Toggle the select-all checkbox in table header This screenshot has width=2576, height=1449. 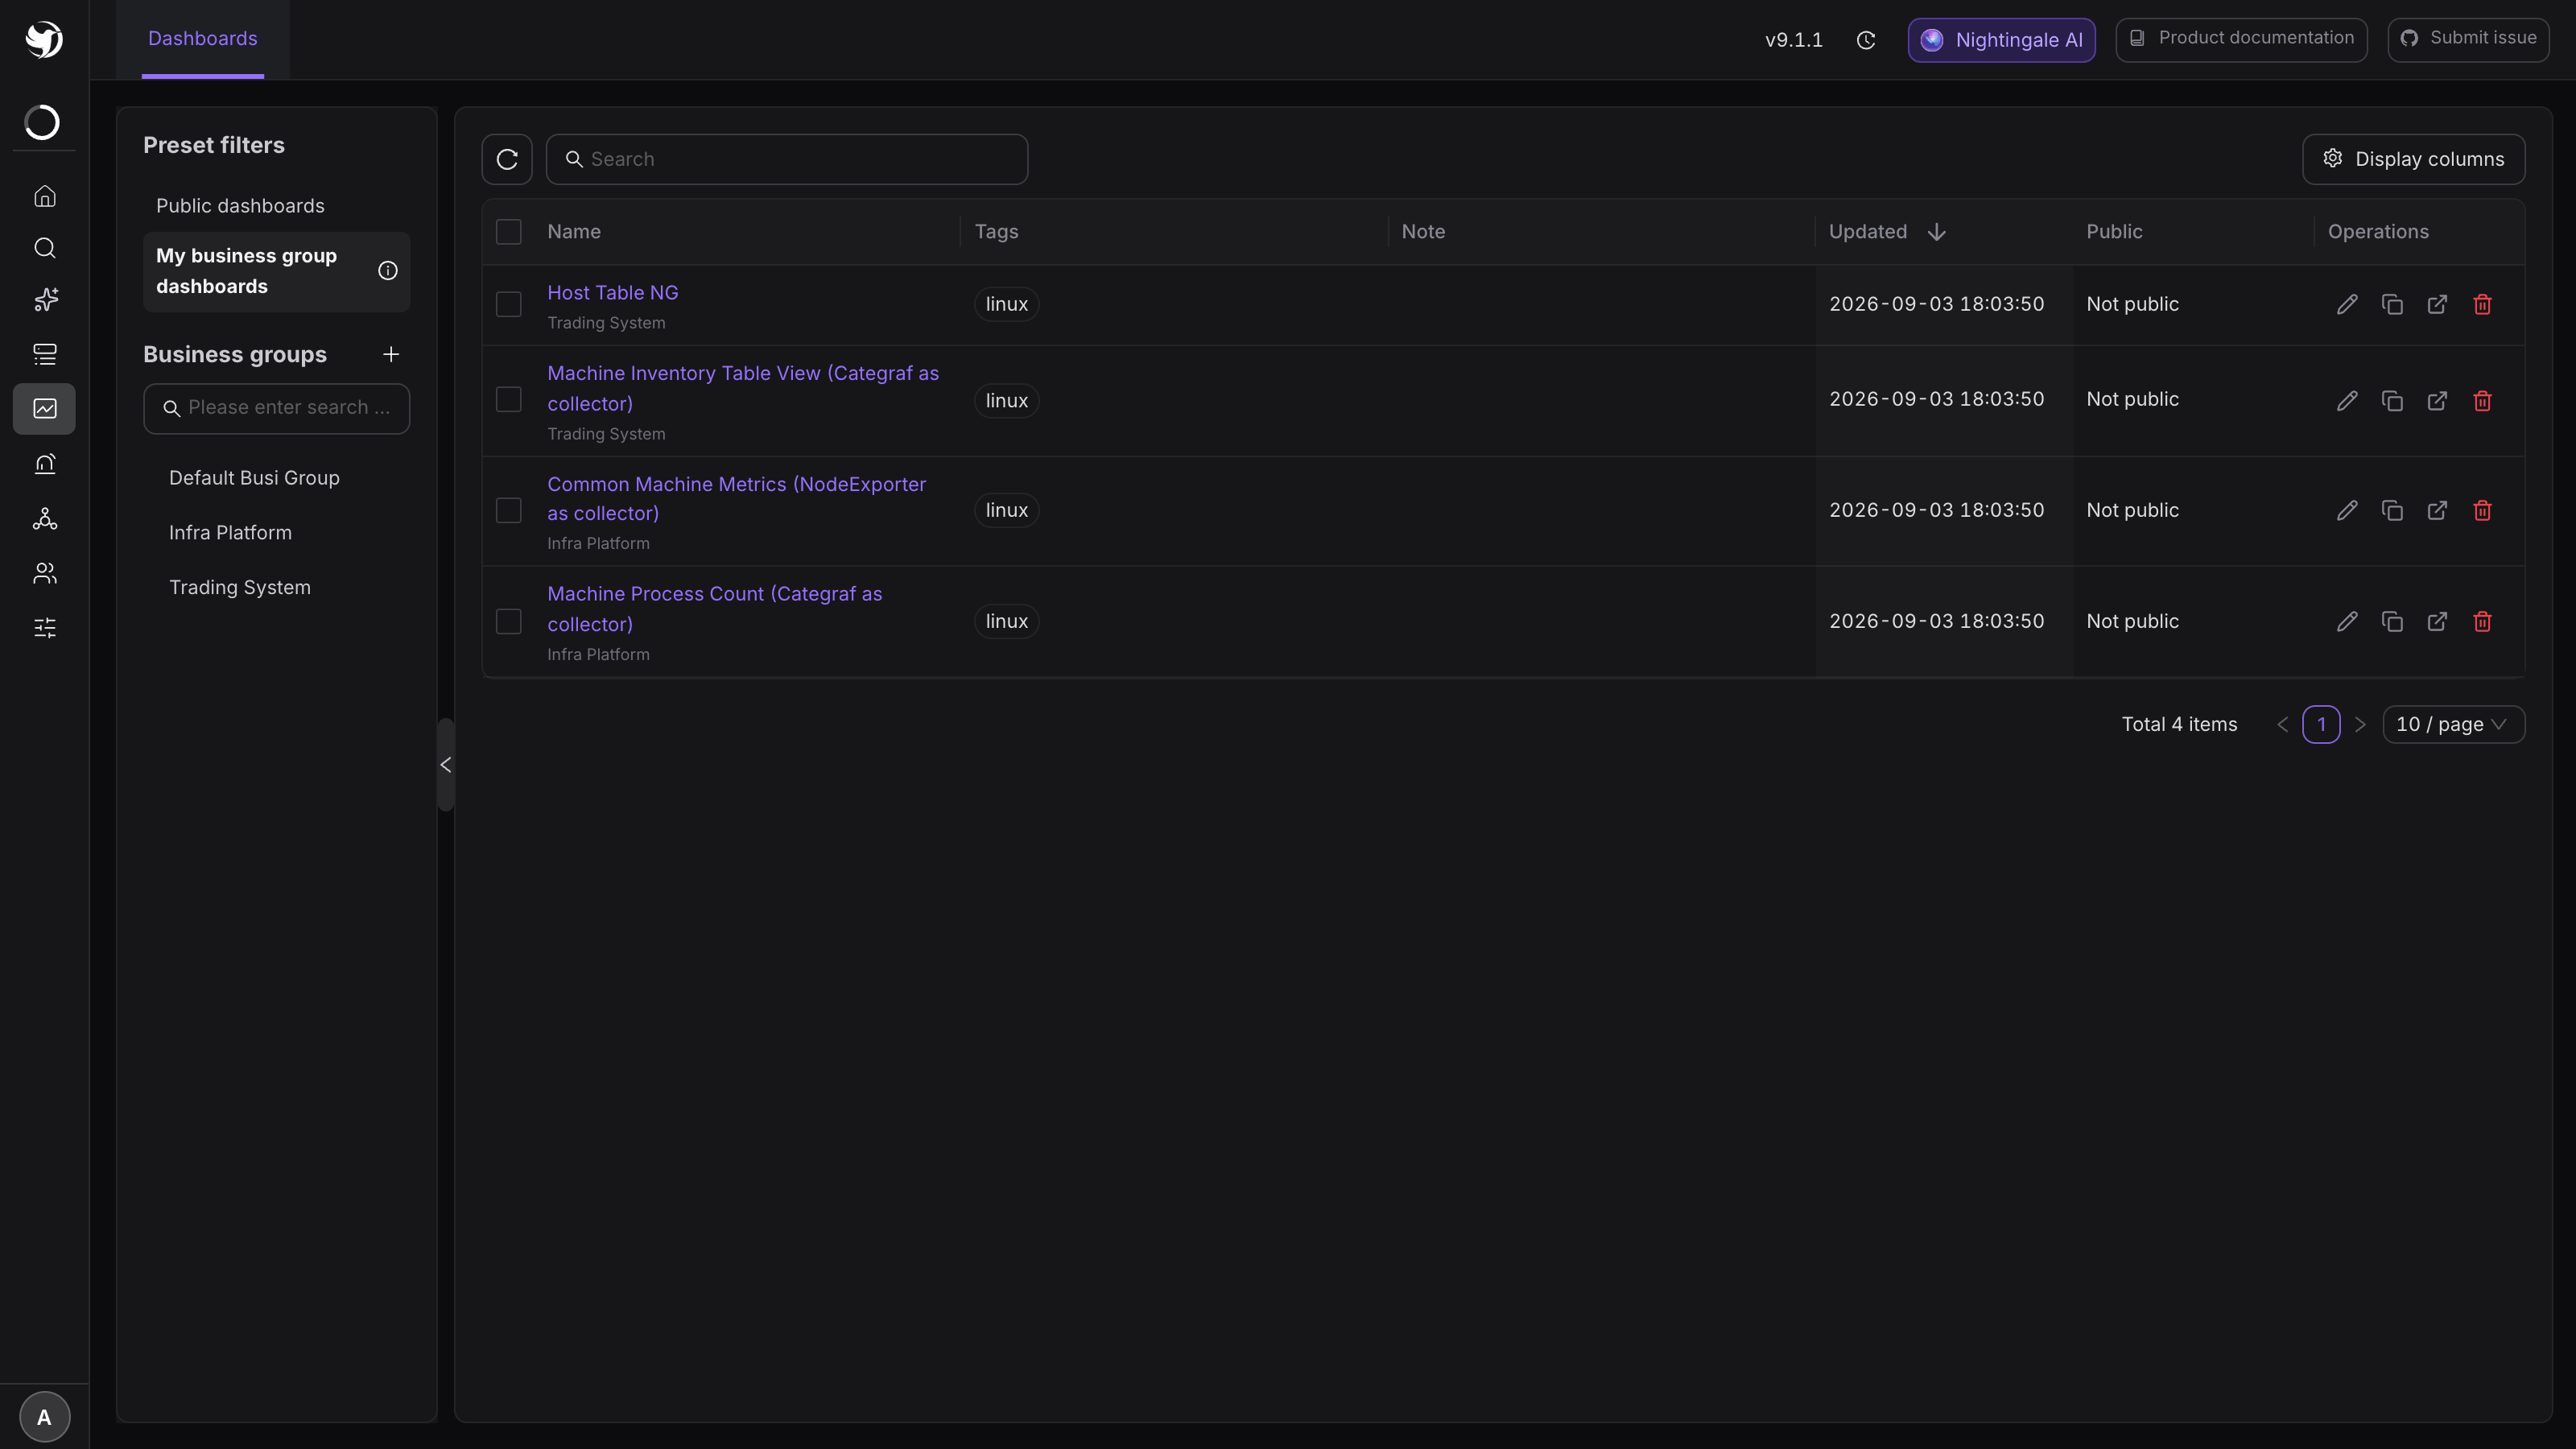coord(509,232)
